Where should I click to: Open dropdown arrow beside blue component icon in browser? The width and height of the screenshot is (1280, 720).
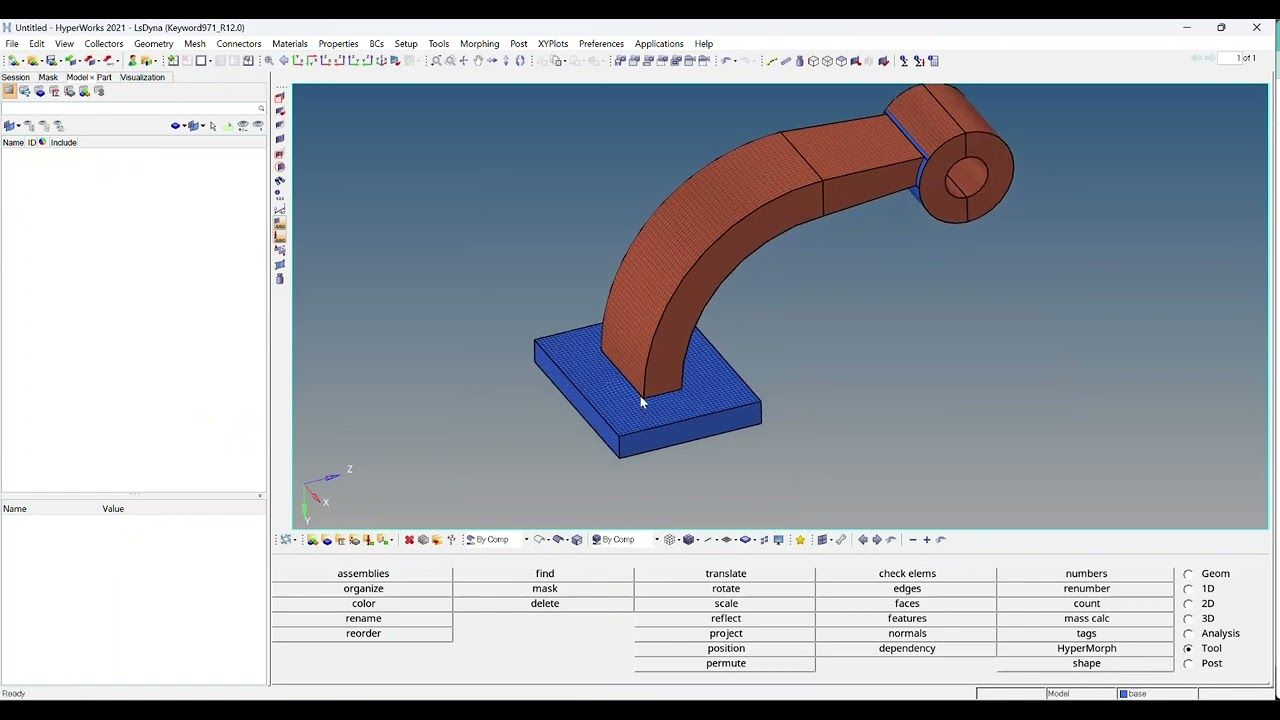pyautogui.click(x=185, y=126)
